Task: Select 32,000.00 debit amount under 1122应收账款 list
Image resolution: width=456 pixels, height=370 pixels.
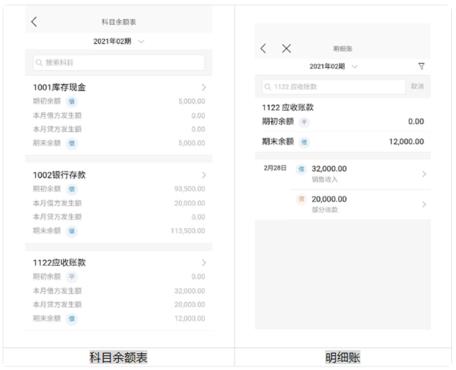Action: pyautogui.click(x=190, y=291)
